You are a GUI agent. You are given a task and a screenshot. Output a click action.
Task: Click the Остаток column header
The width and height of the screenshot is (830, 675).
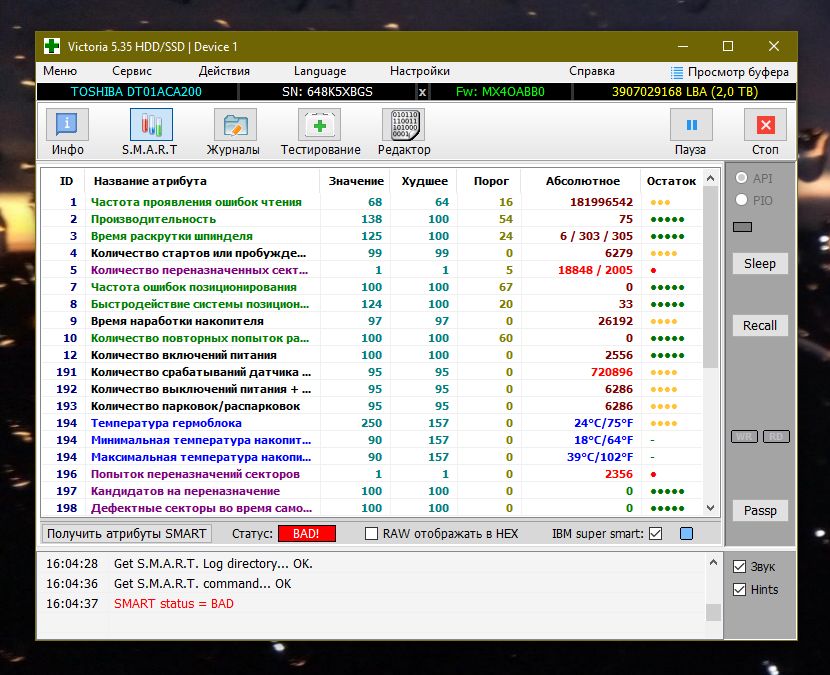(x=671, y=181)
